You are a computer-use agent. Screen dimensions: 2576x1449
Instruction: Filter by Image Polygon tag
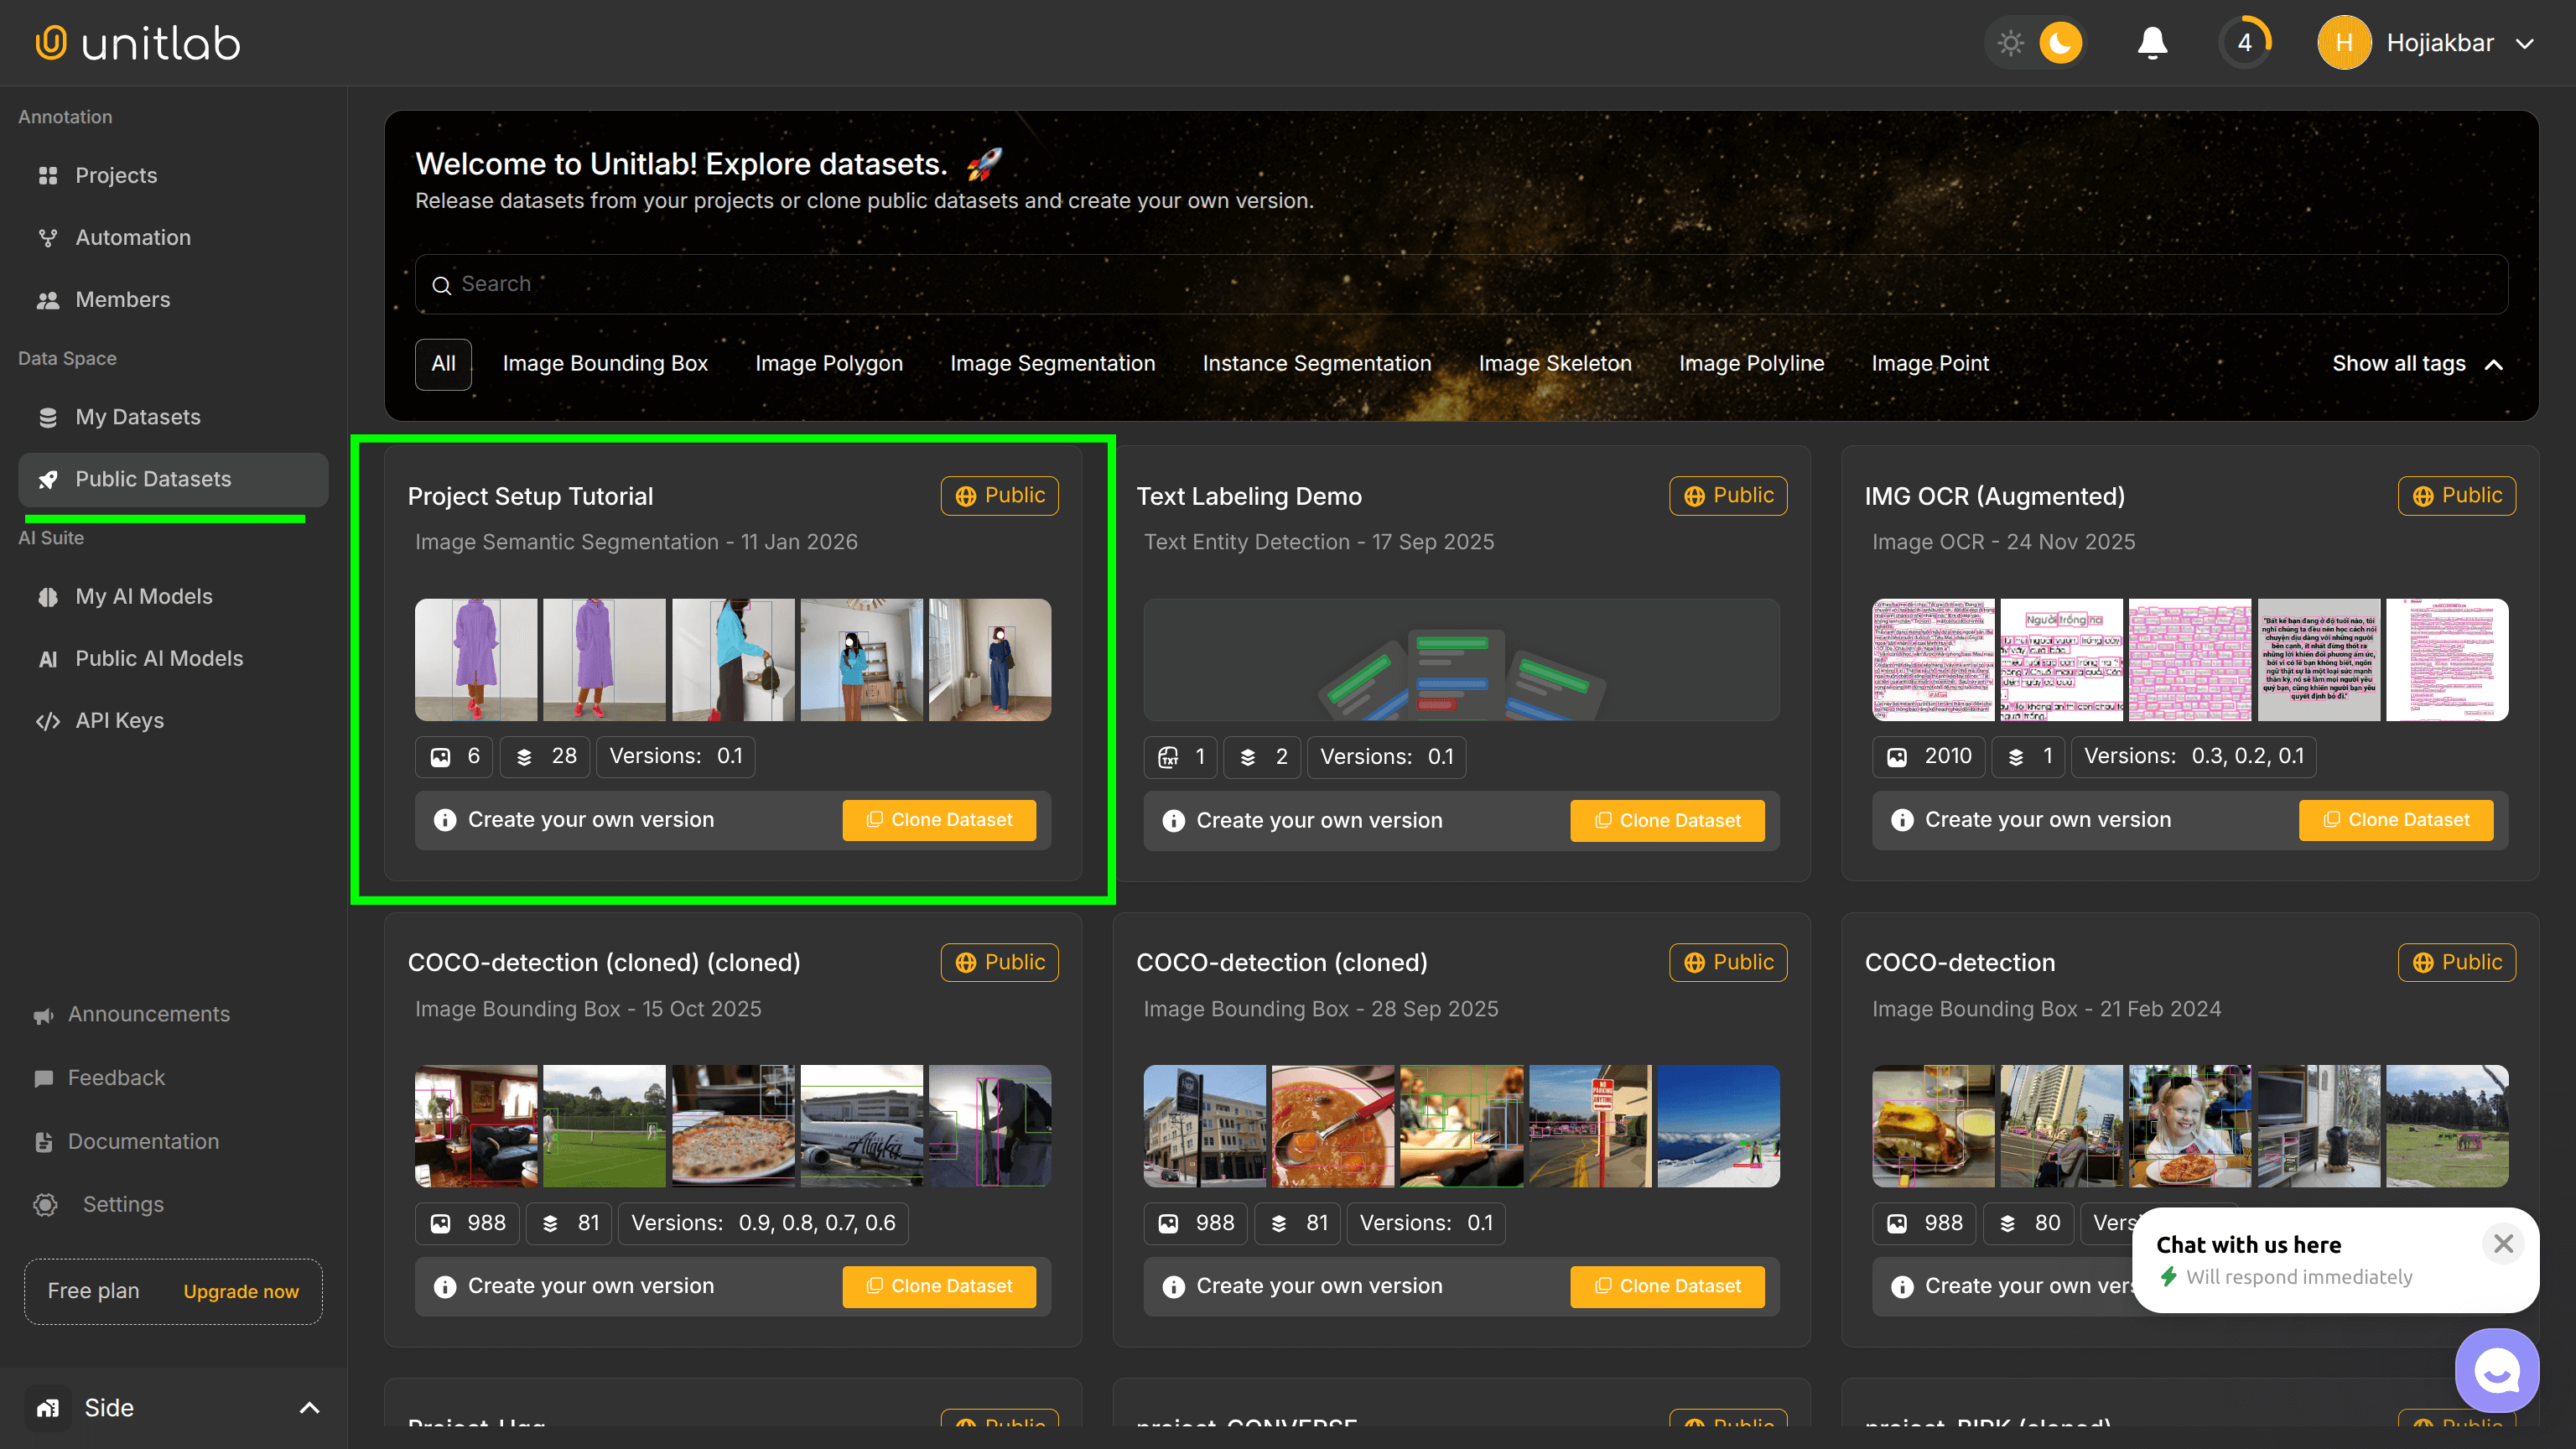[828, 364]
